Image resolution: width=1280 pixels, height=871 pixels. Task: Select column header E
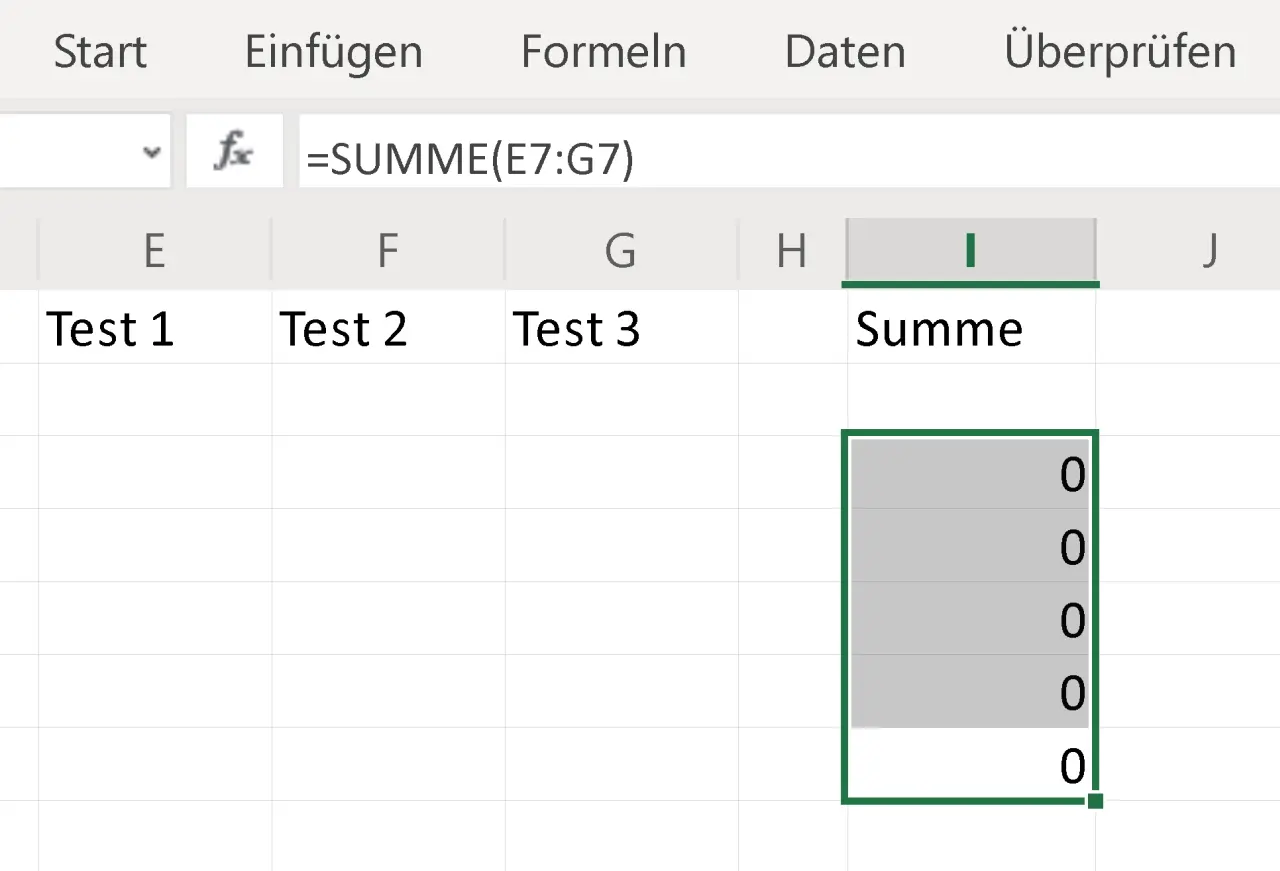click(154, 251)
